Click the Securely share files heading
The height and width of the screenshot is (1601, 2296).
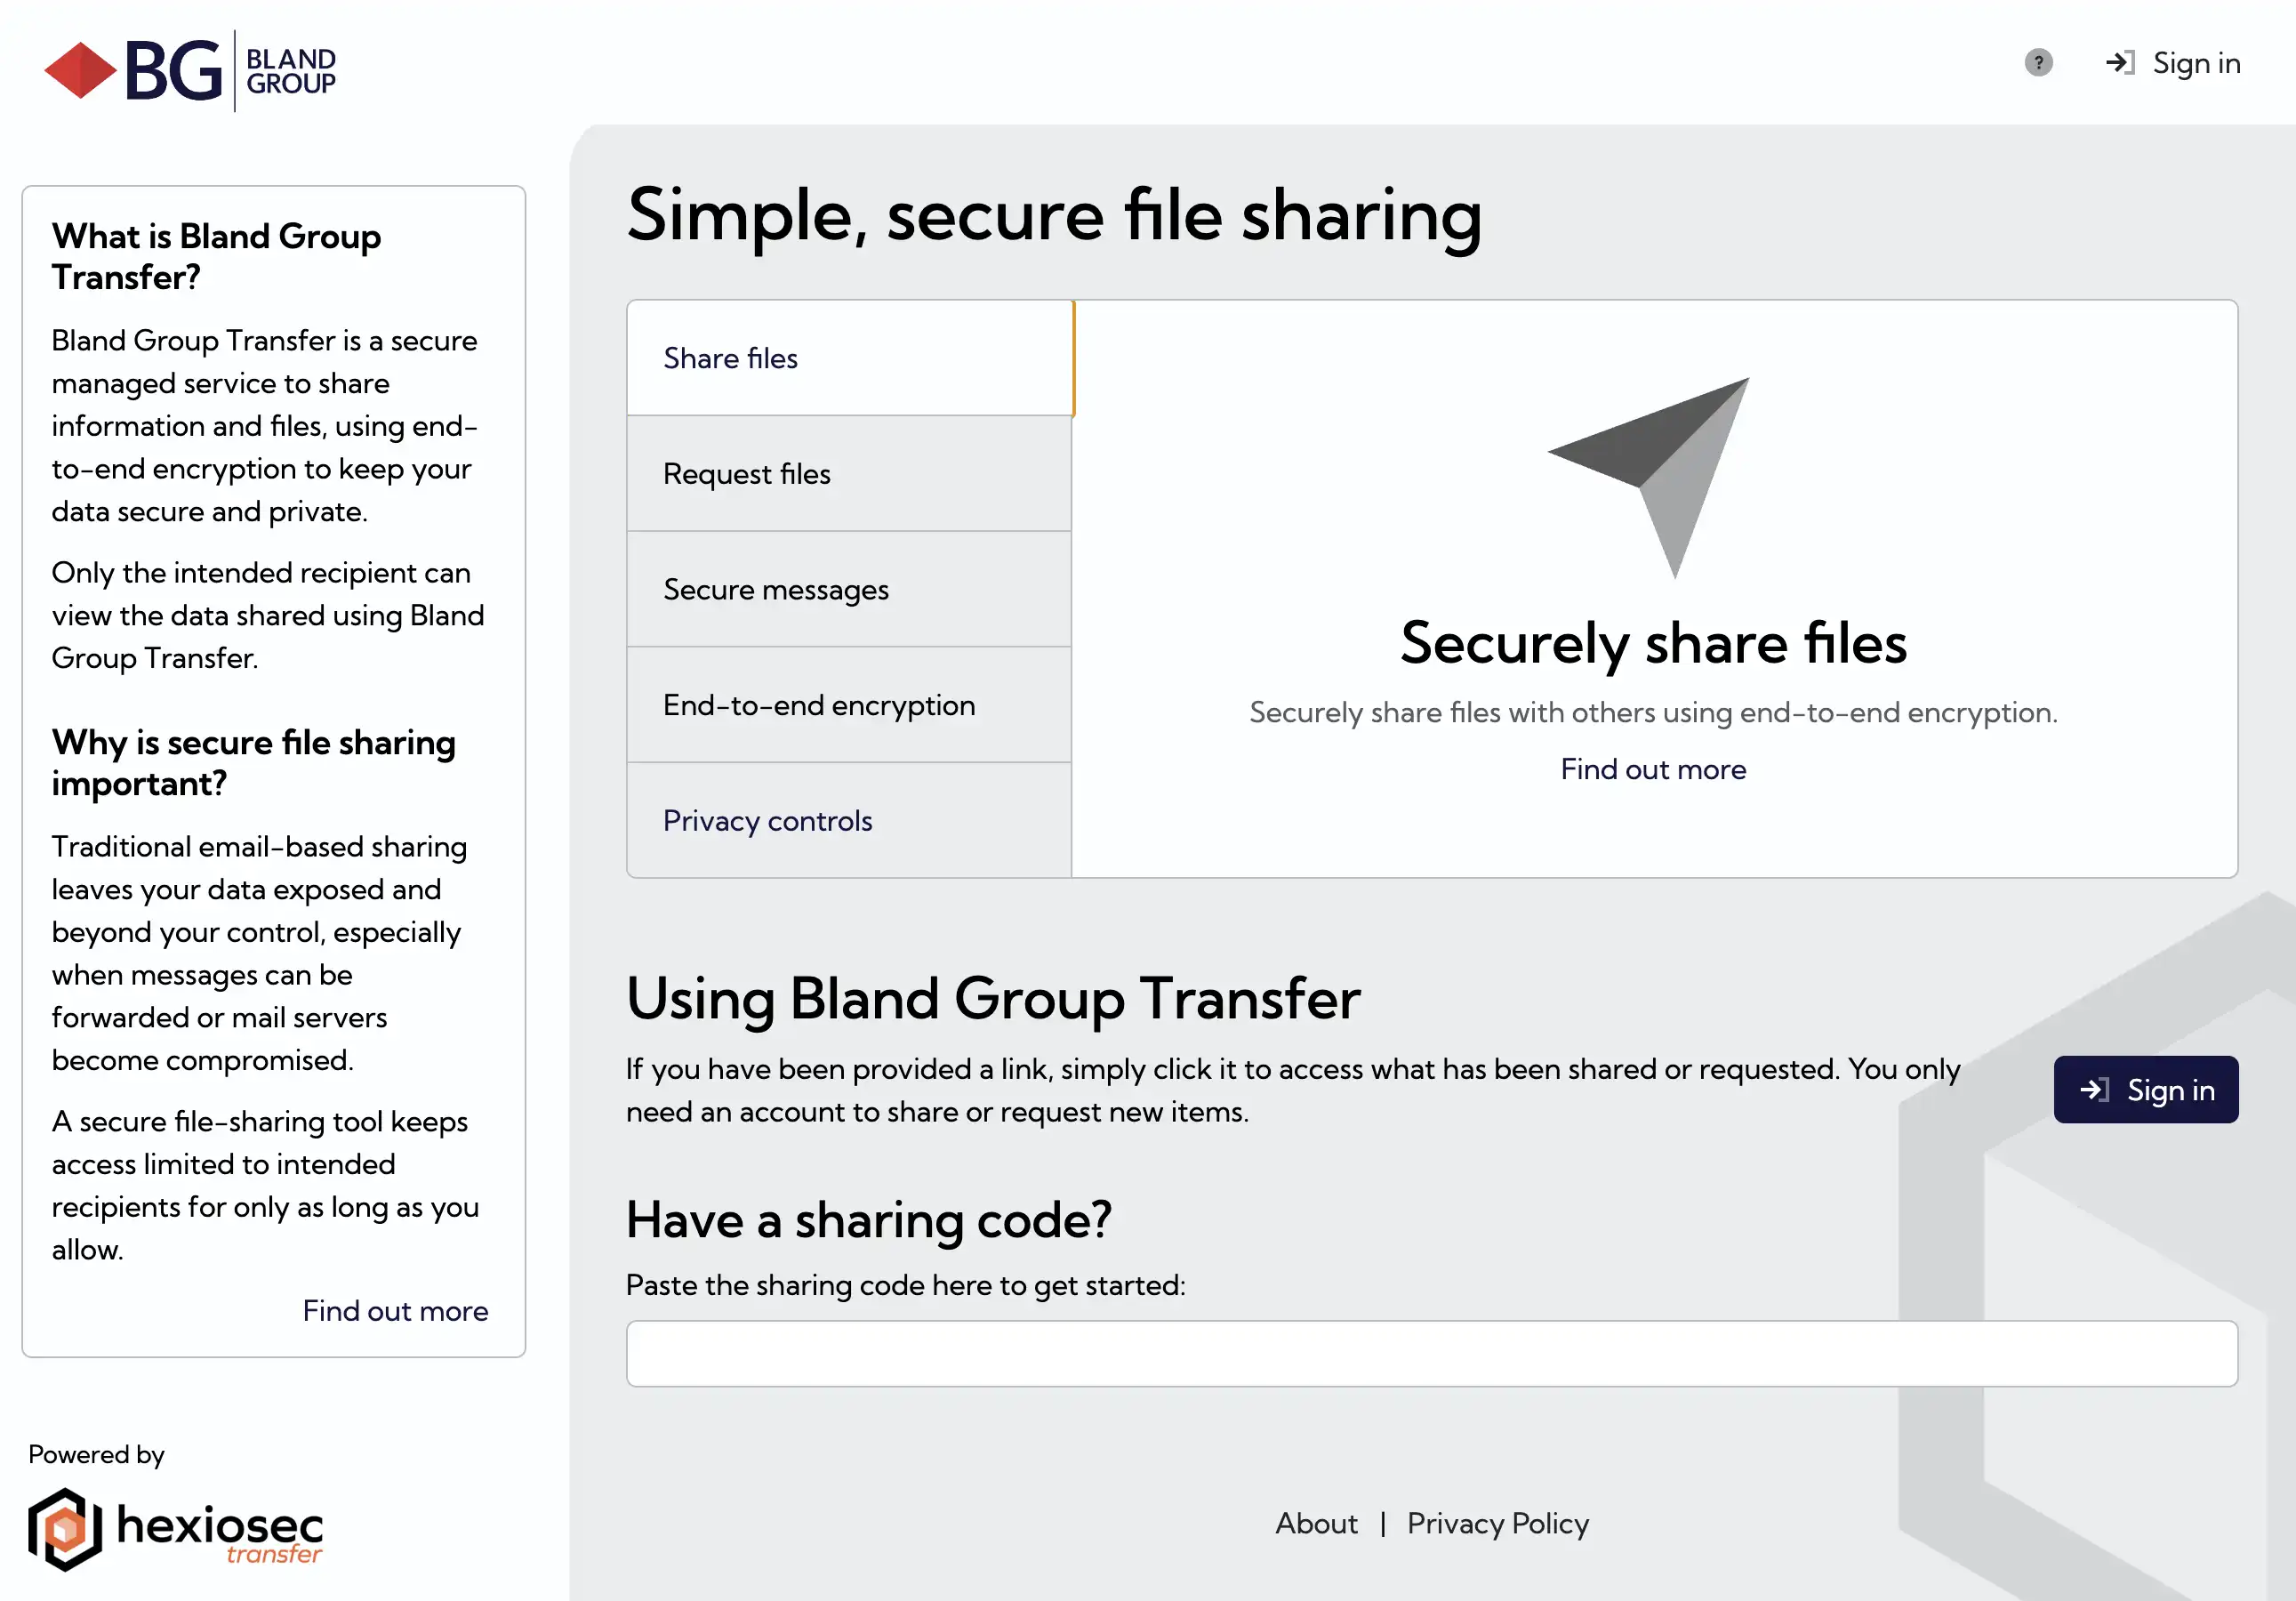(1653, 643)
